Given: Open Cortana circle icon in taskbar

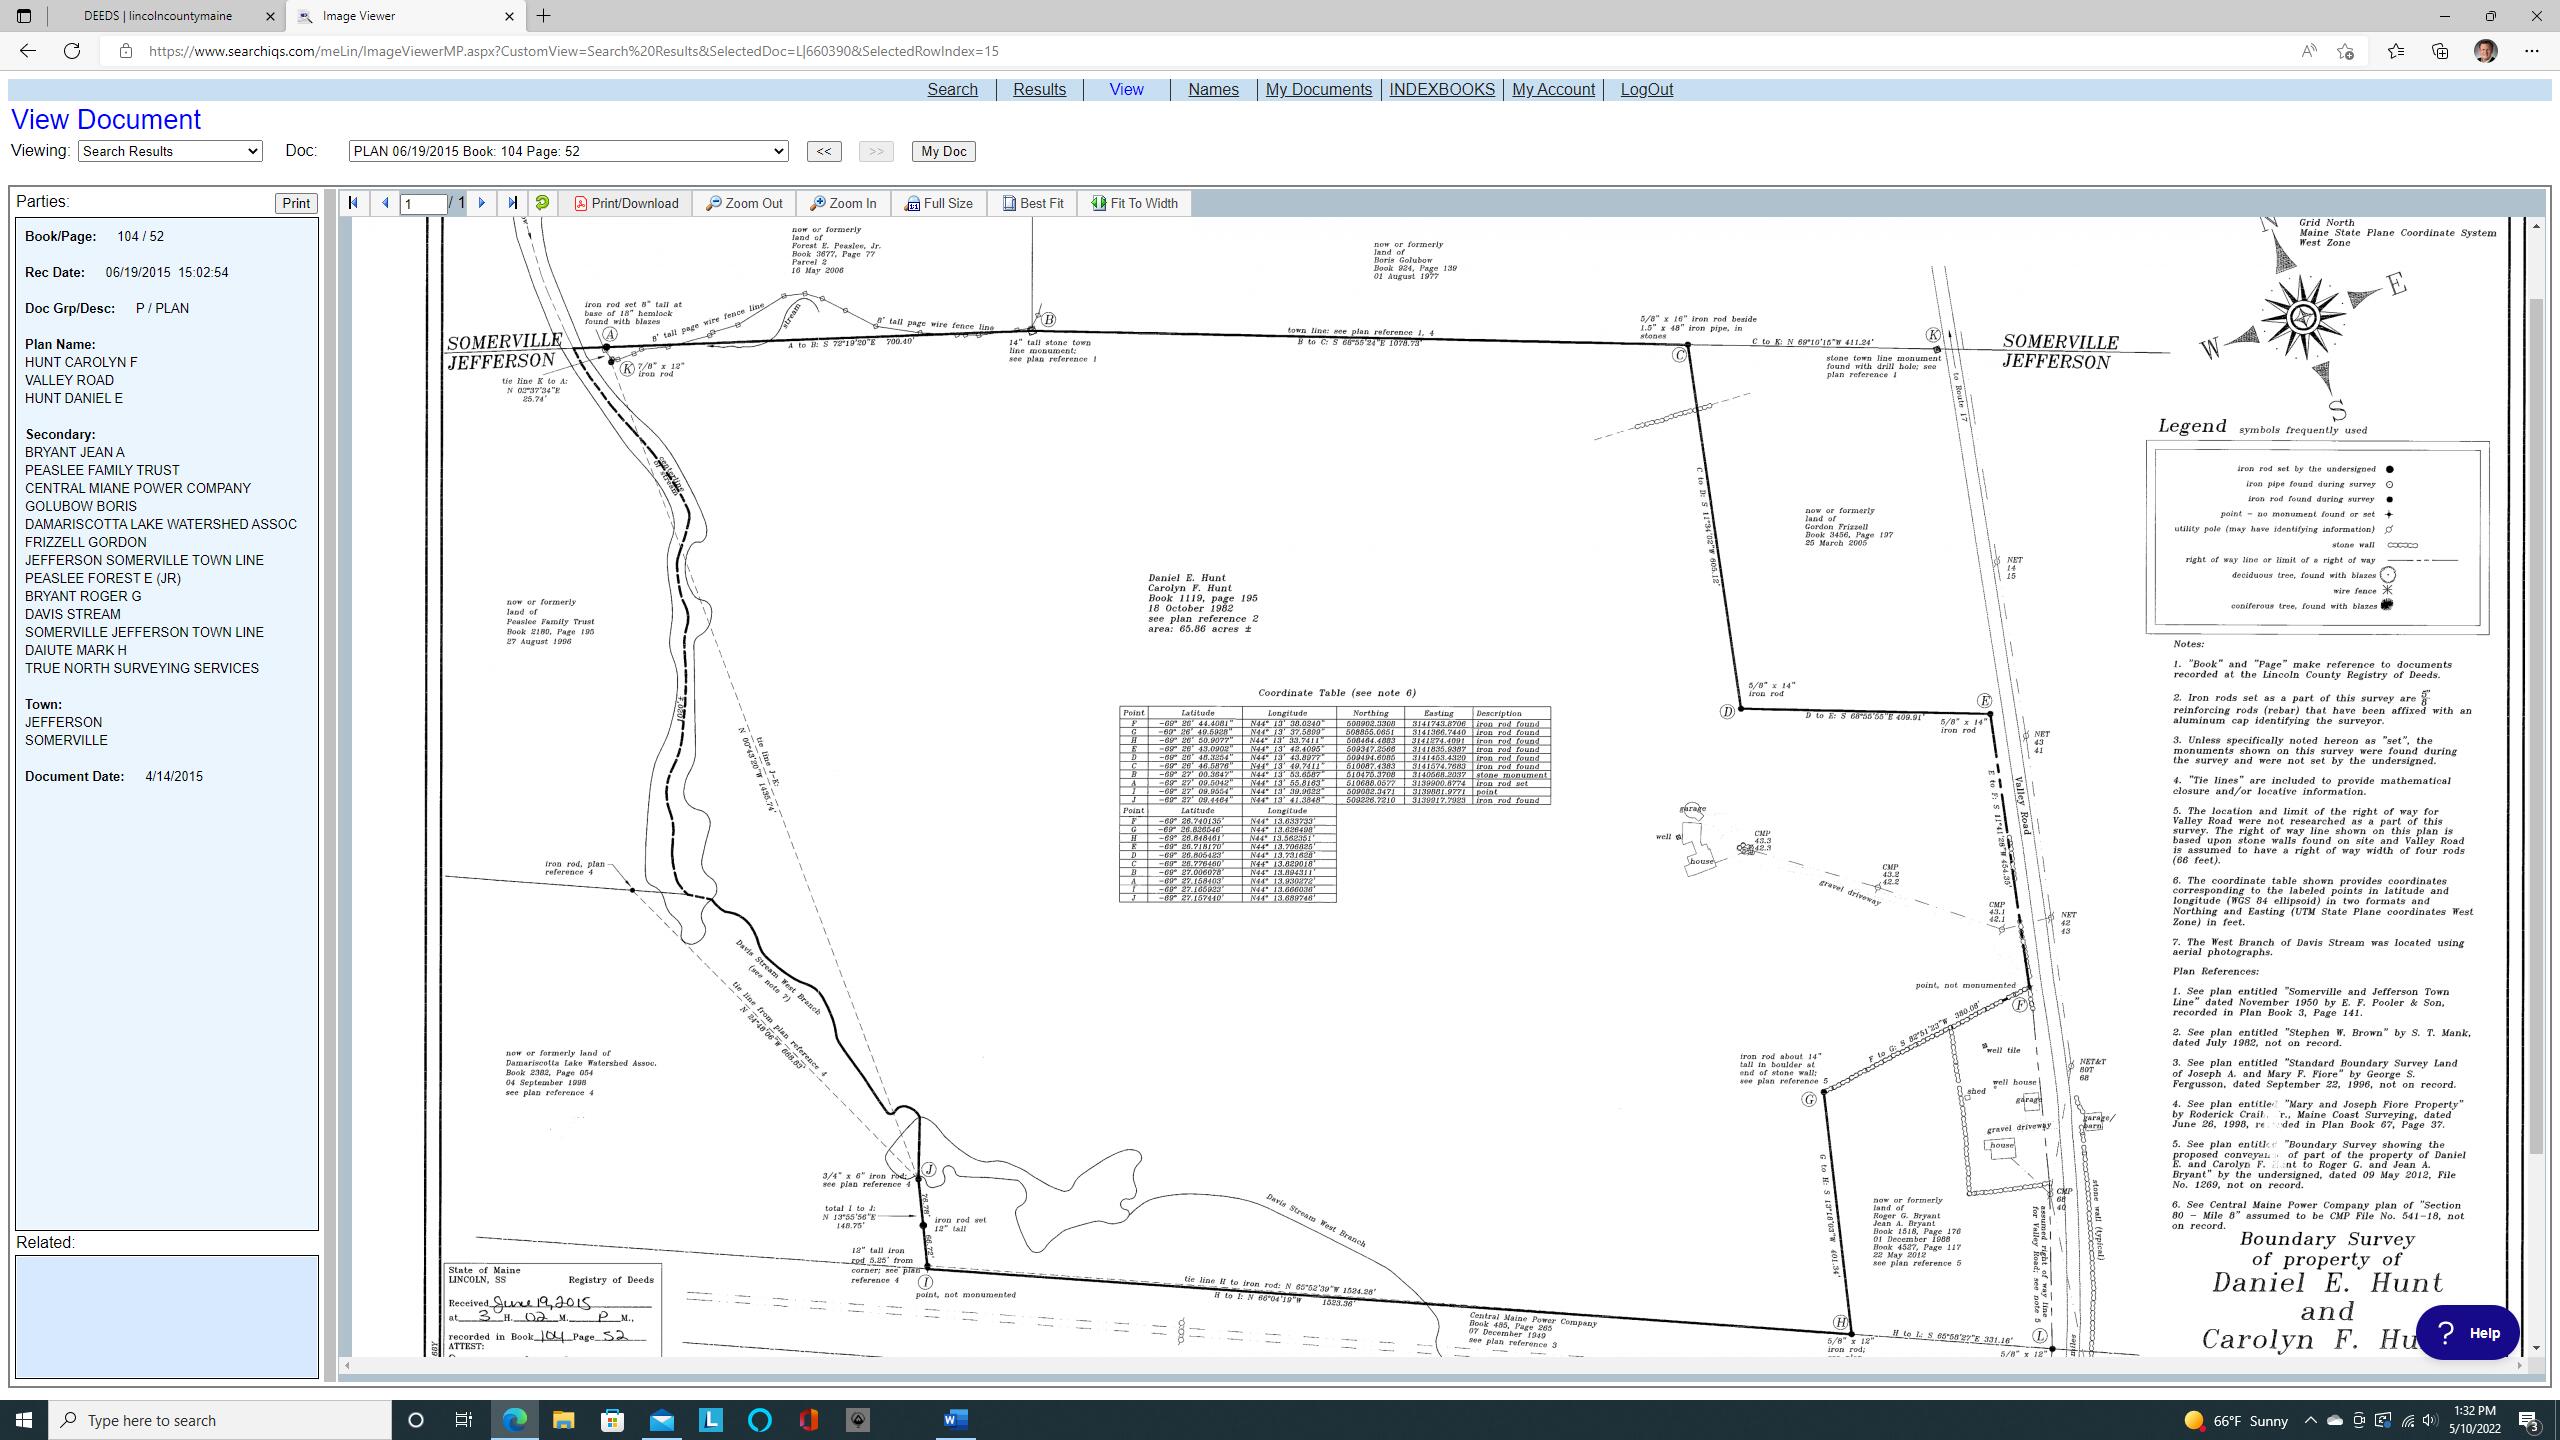Looking at the screenshot, I should point(416,1420).
